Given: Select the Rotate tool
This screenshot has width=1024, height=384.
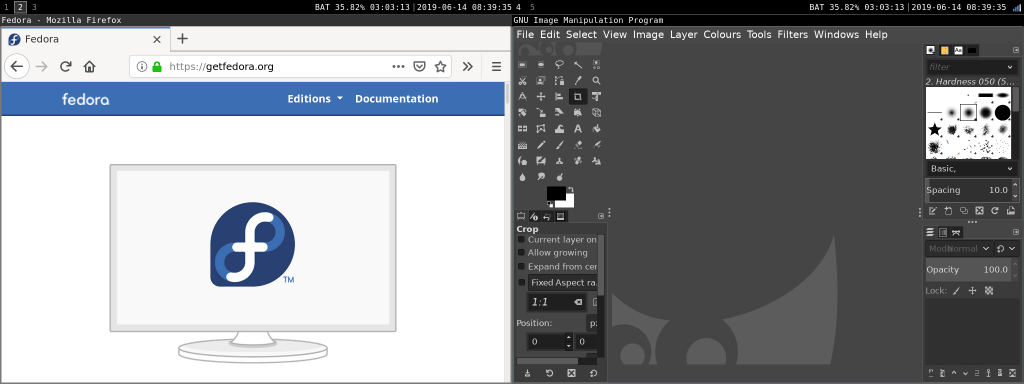Looking at the screenshot, I should point(522,113).
